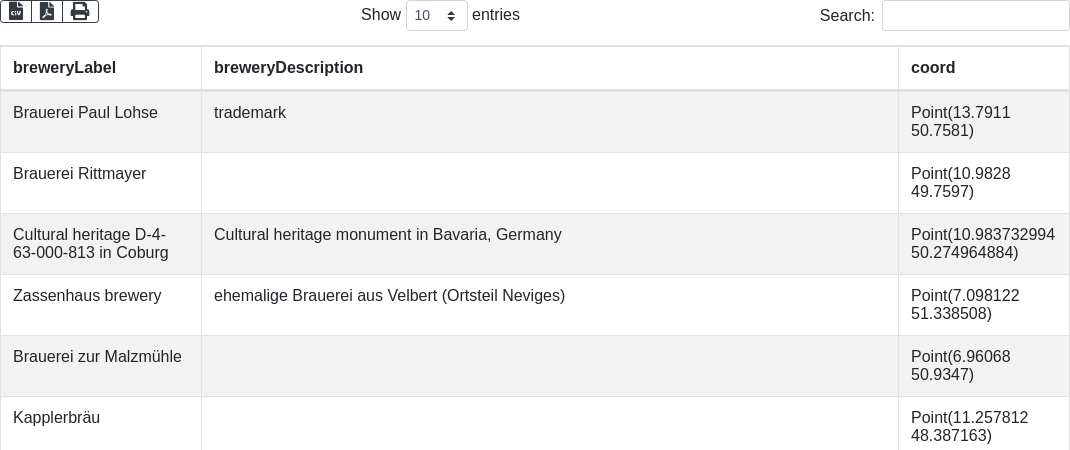The width and height of the screenshot is (1070, 450).
Task: Click Cultural heritage D-4-63-000-813 in Coburg cell
Action: click(x=101, y=244)
